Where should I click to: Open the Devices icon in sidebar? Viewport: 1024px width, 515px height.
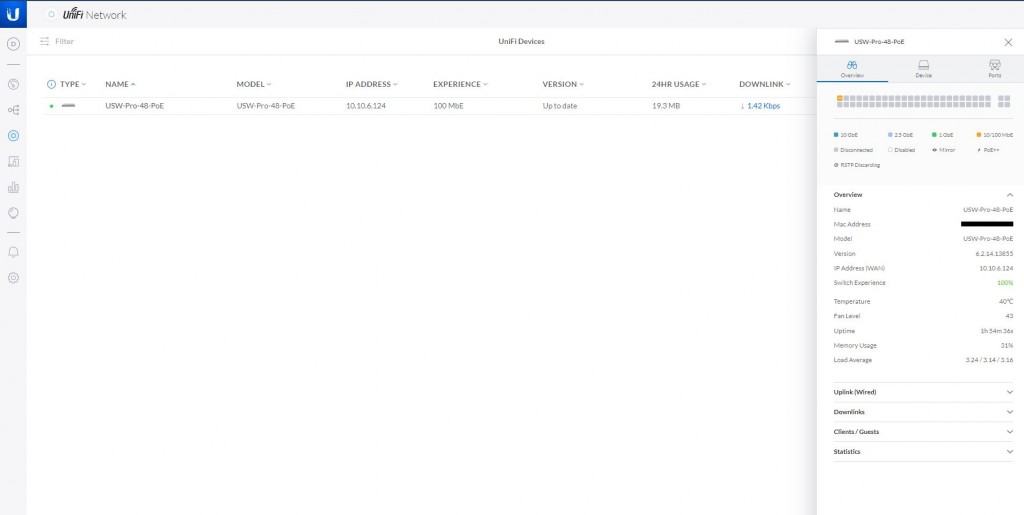[13, 136]
